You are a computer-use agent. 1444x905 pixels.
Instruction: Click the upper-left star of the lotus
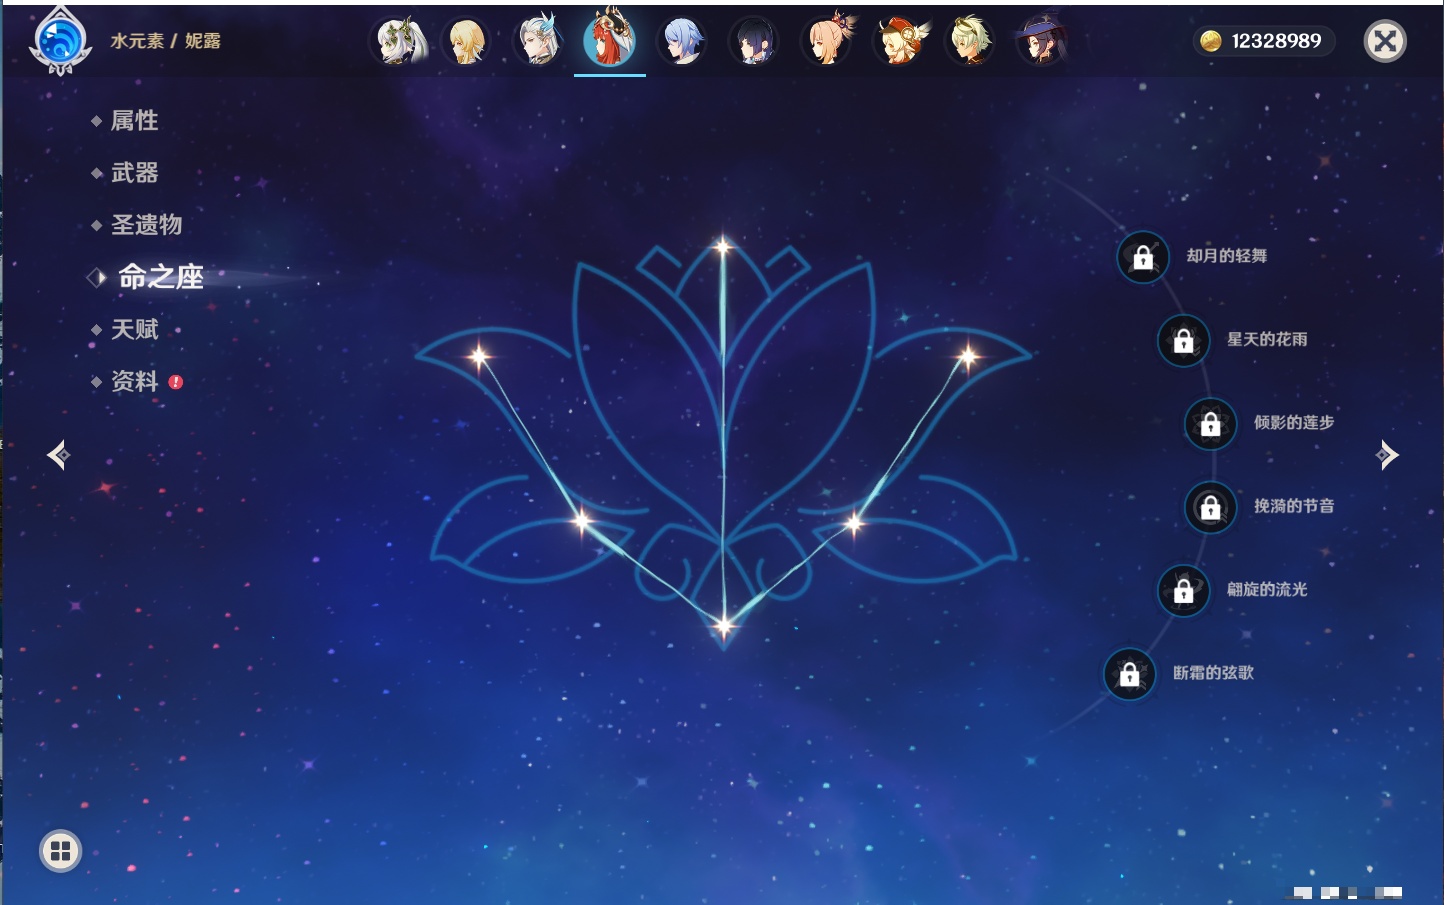pos(480,356)
